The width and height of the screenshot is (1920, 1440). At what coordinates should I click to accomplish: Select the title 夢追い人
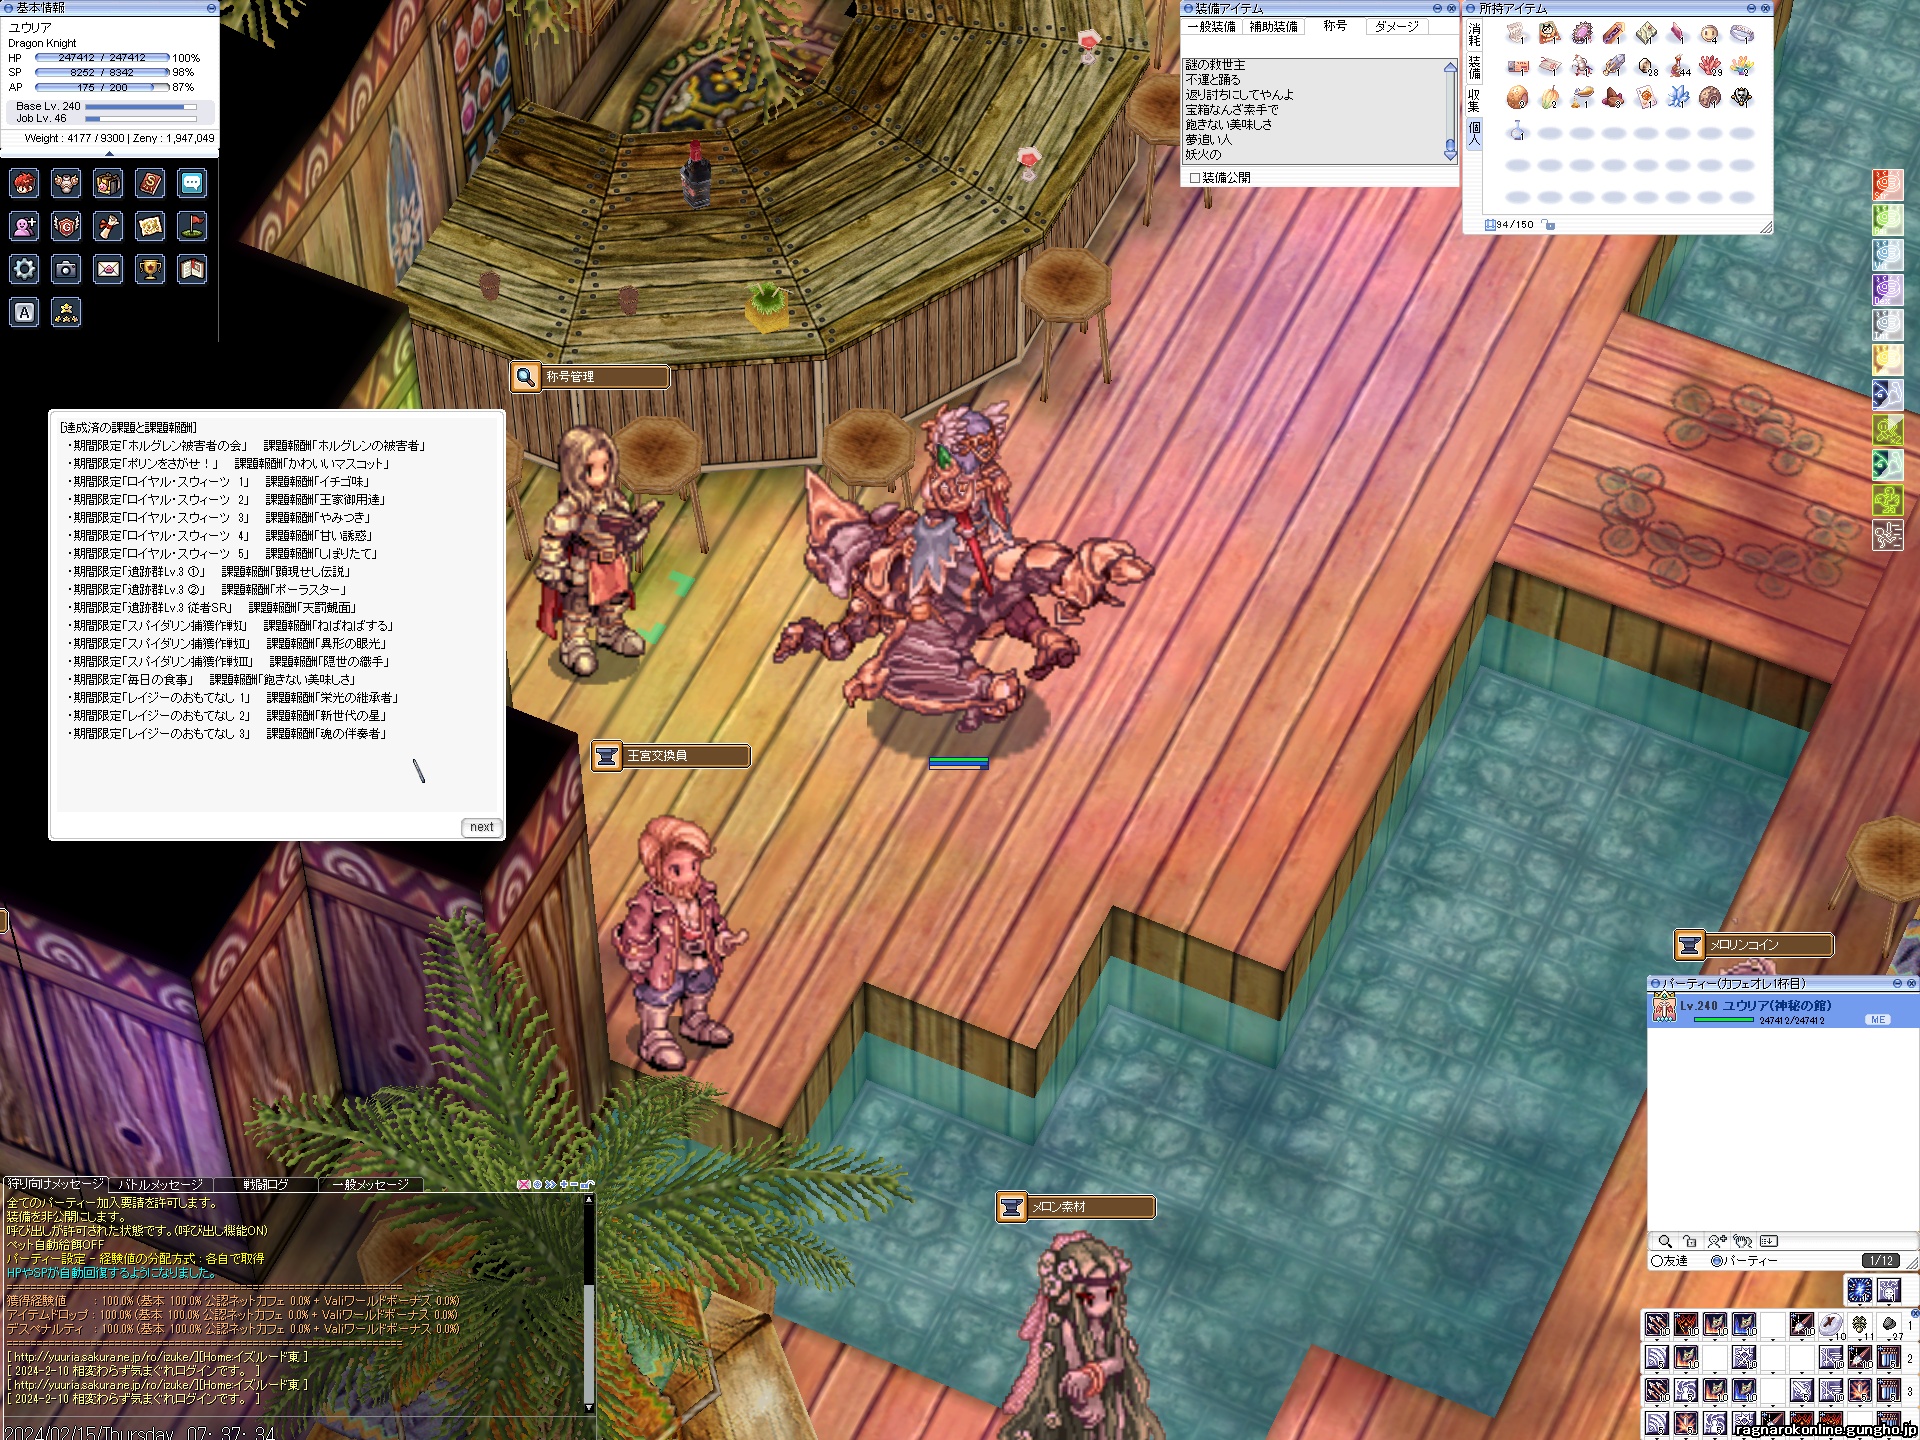pos(1208,140)
